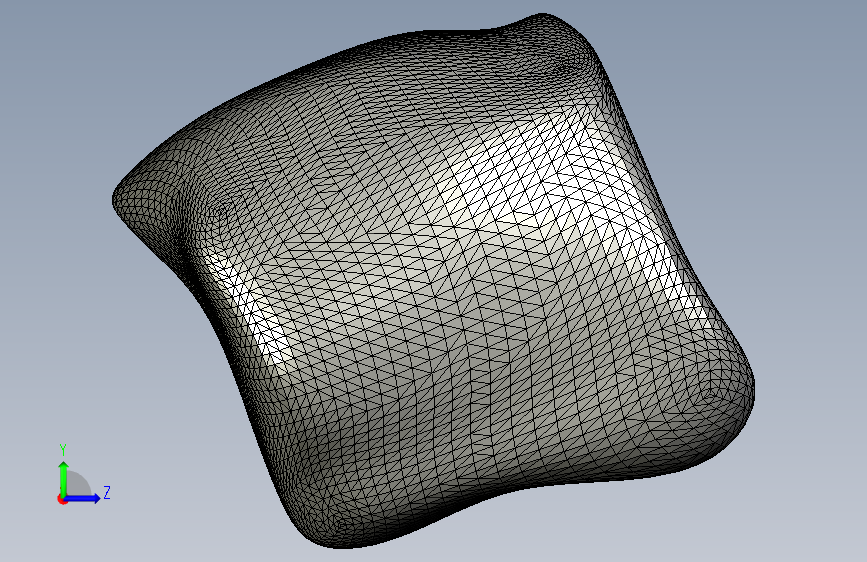Click the blue Z axis arrow of the triad
Viewport: 867px width, 562px height.
coord(83,498)
